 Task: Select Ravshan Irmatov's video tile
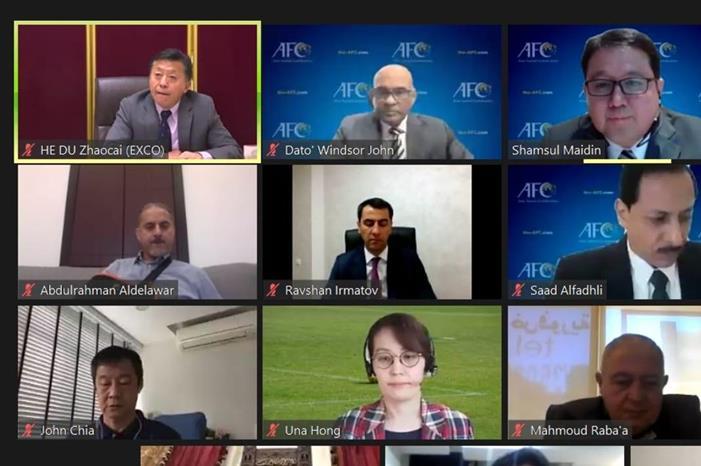pos(382,232)
